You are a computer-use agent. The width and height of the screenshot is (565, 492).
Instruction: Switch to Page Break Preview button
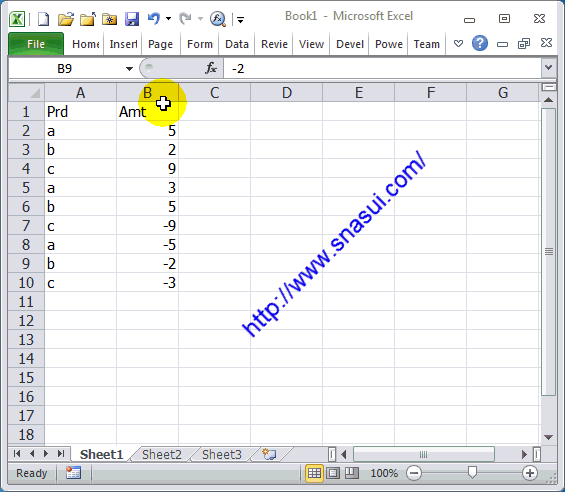tap(351, 473)
